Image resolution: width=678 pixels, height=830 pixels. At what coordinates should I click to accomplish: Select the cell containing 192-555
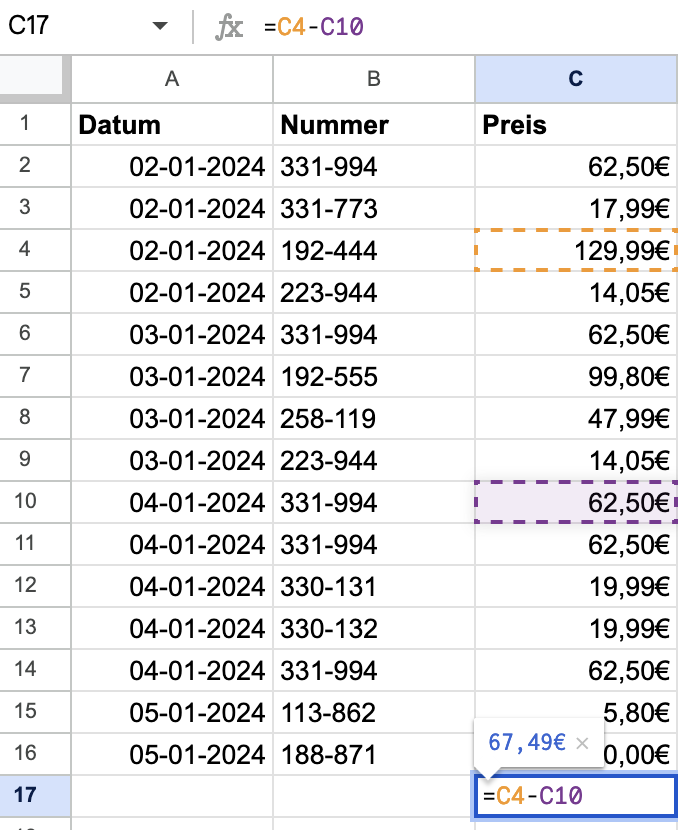(374, 376)
